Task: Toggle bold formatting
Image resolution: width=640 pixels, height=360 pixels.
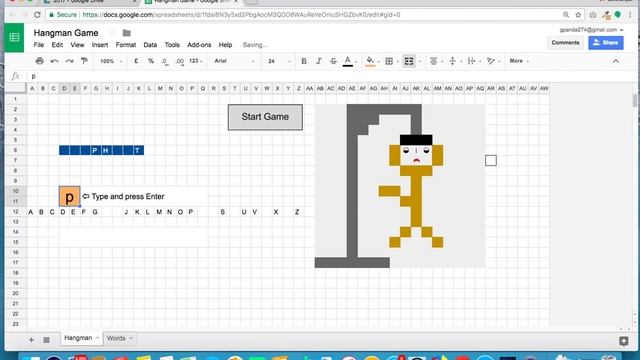Action: [x=304, y=61]
